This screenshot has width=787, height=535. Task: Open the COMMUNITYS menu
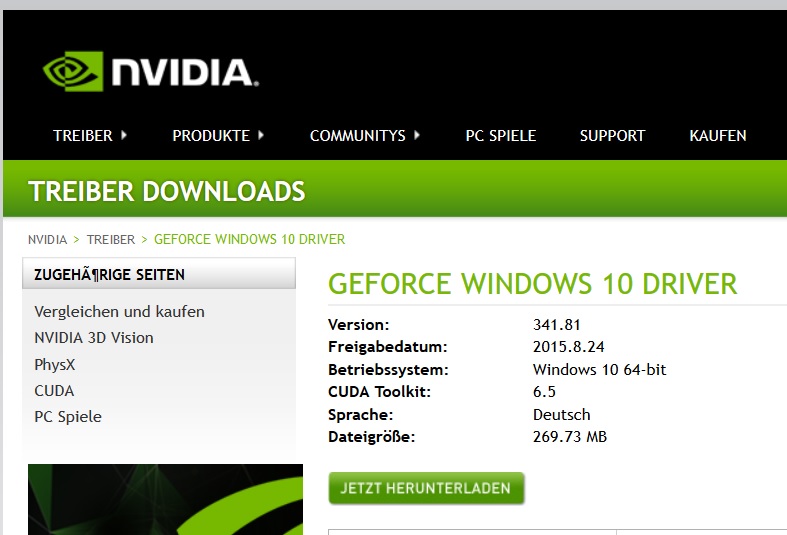pos(357,136)
